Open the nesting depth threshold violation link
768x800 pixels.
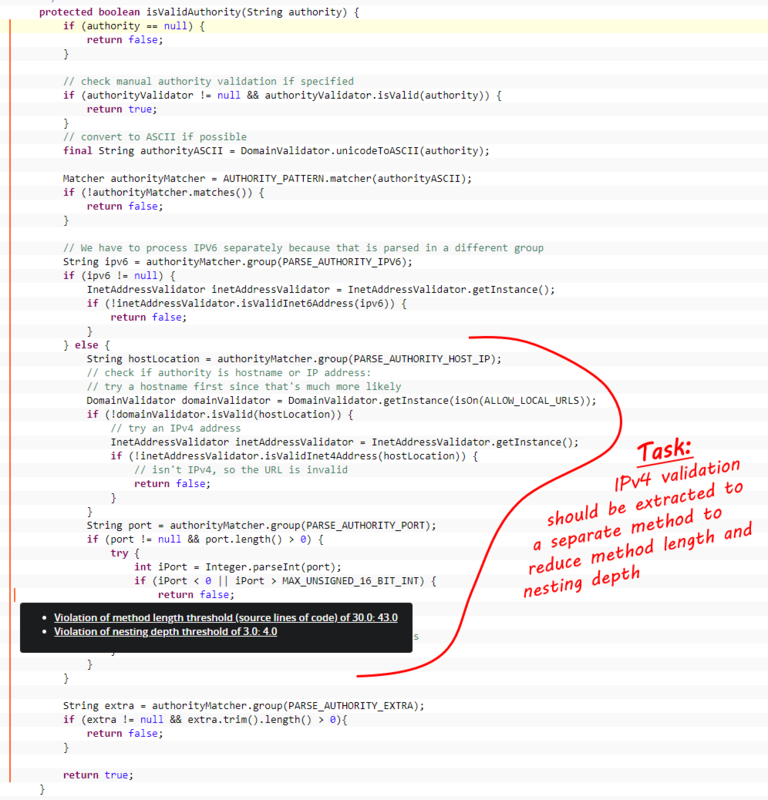click(x=165, y=632)
